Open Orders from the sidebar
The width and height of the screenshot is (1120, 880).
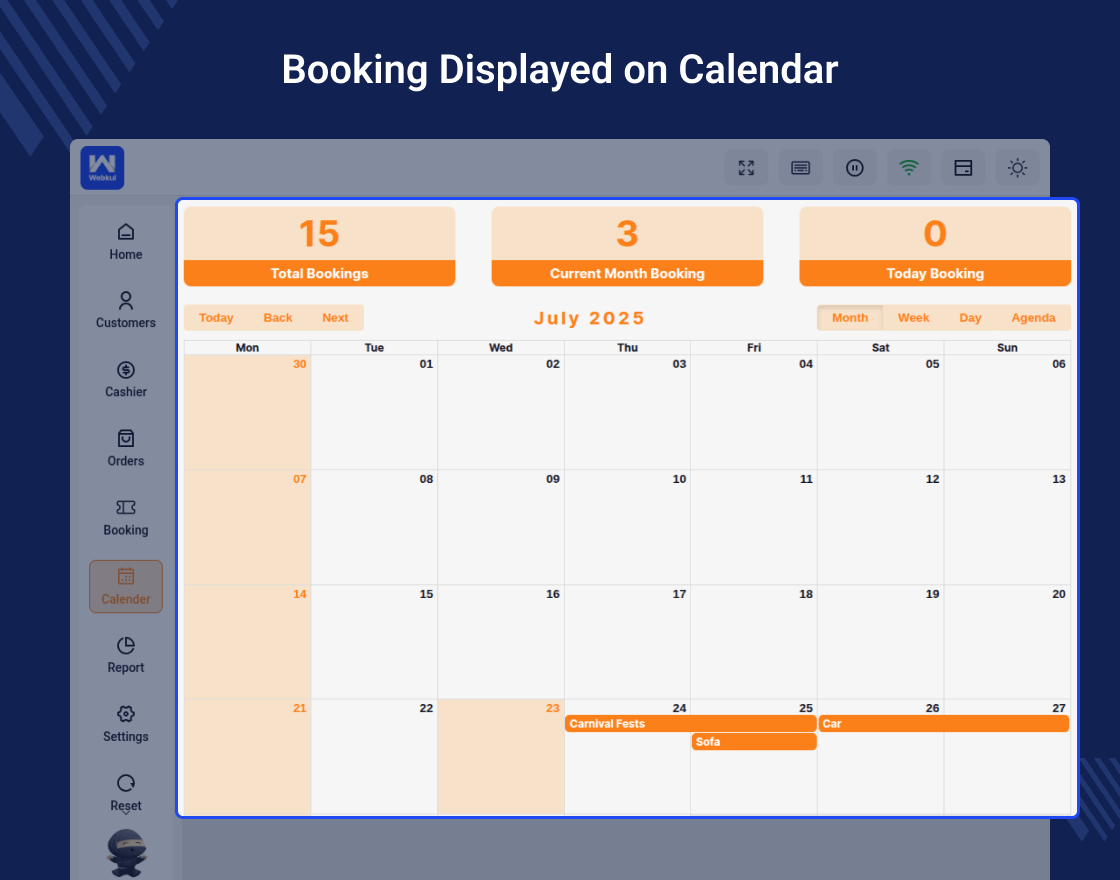pyautogui.click(x=126, y=448)
